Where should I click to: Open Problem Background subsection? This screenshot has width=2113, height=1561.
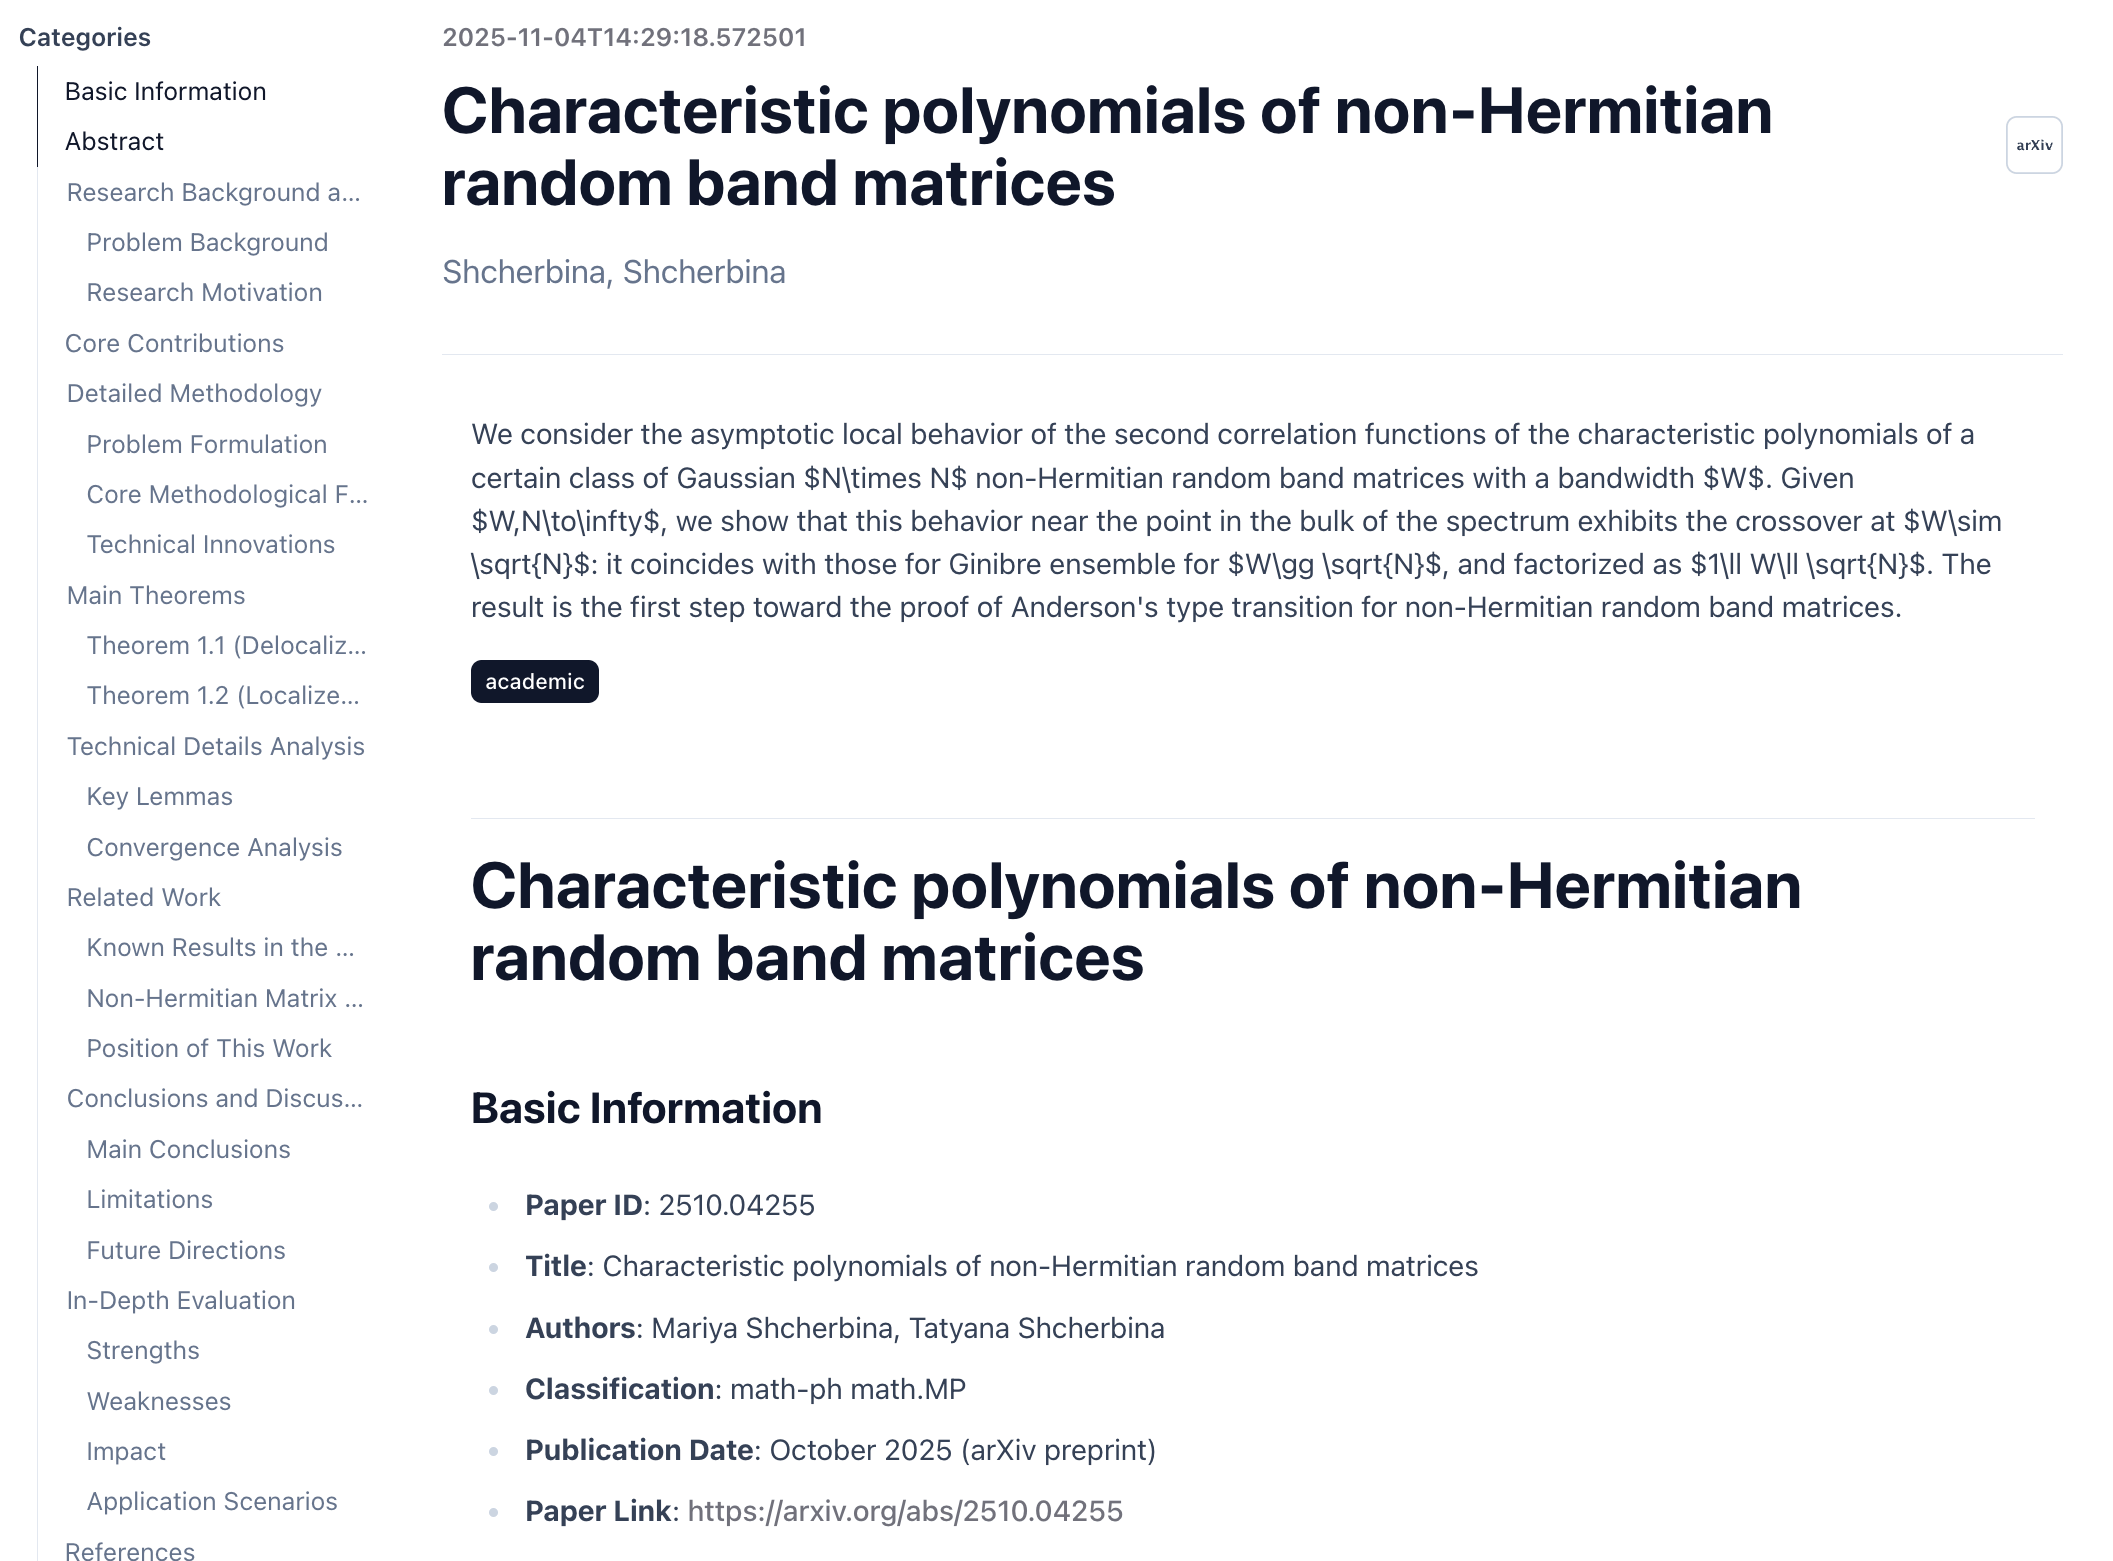coord(207,242)
